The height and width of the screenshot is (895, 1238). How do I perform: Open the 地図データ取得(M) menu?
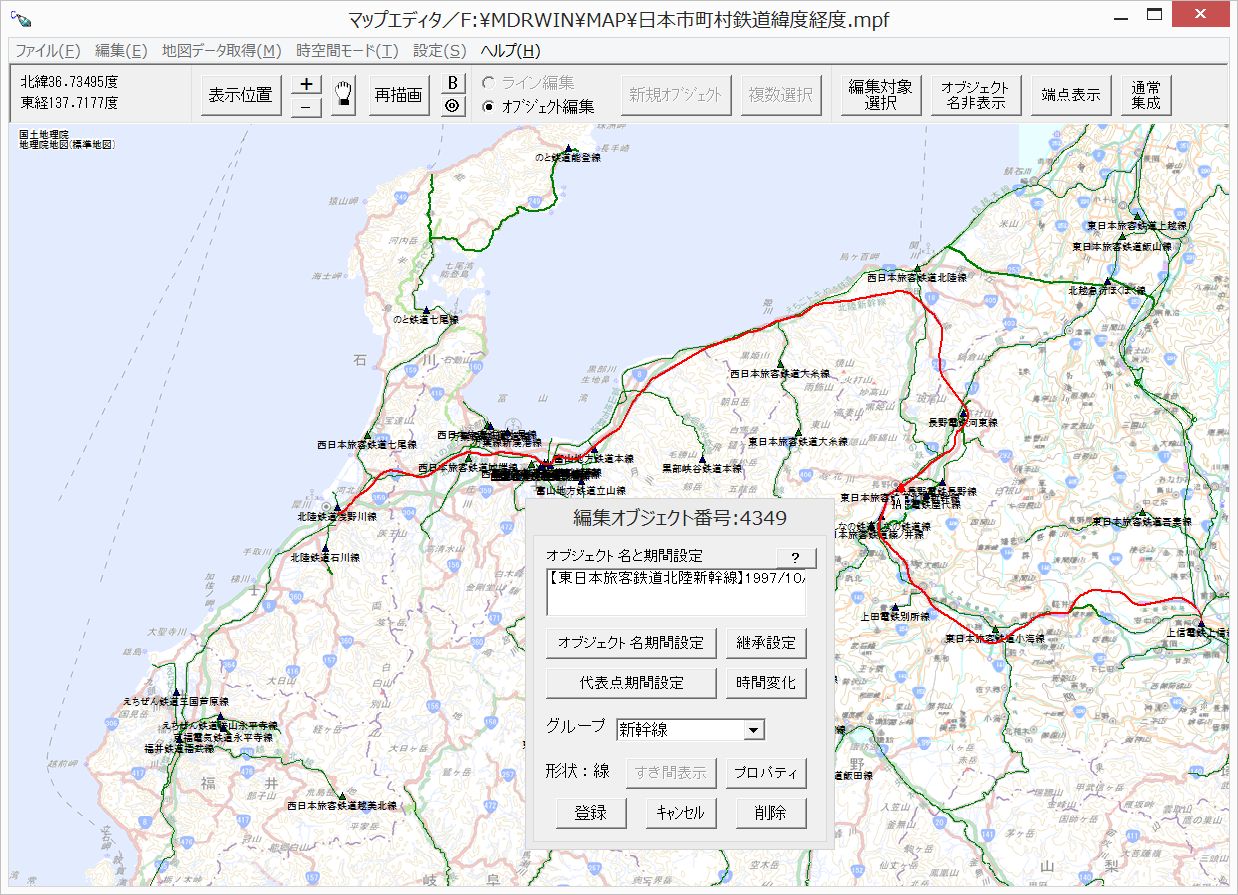click(x=222, y=51)
